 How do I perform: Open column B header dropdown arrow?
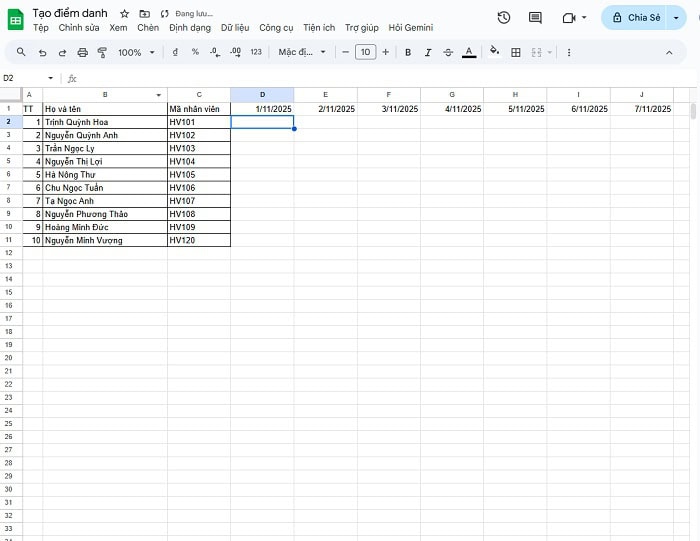pos(158,95)
